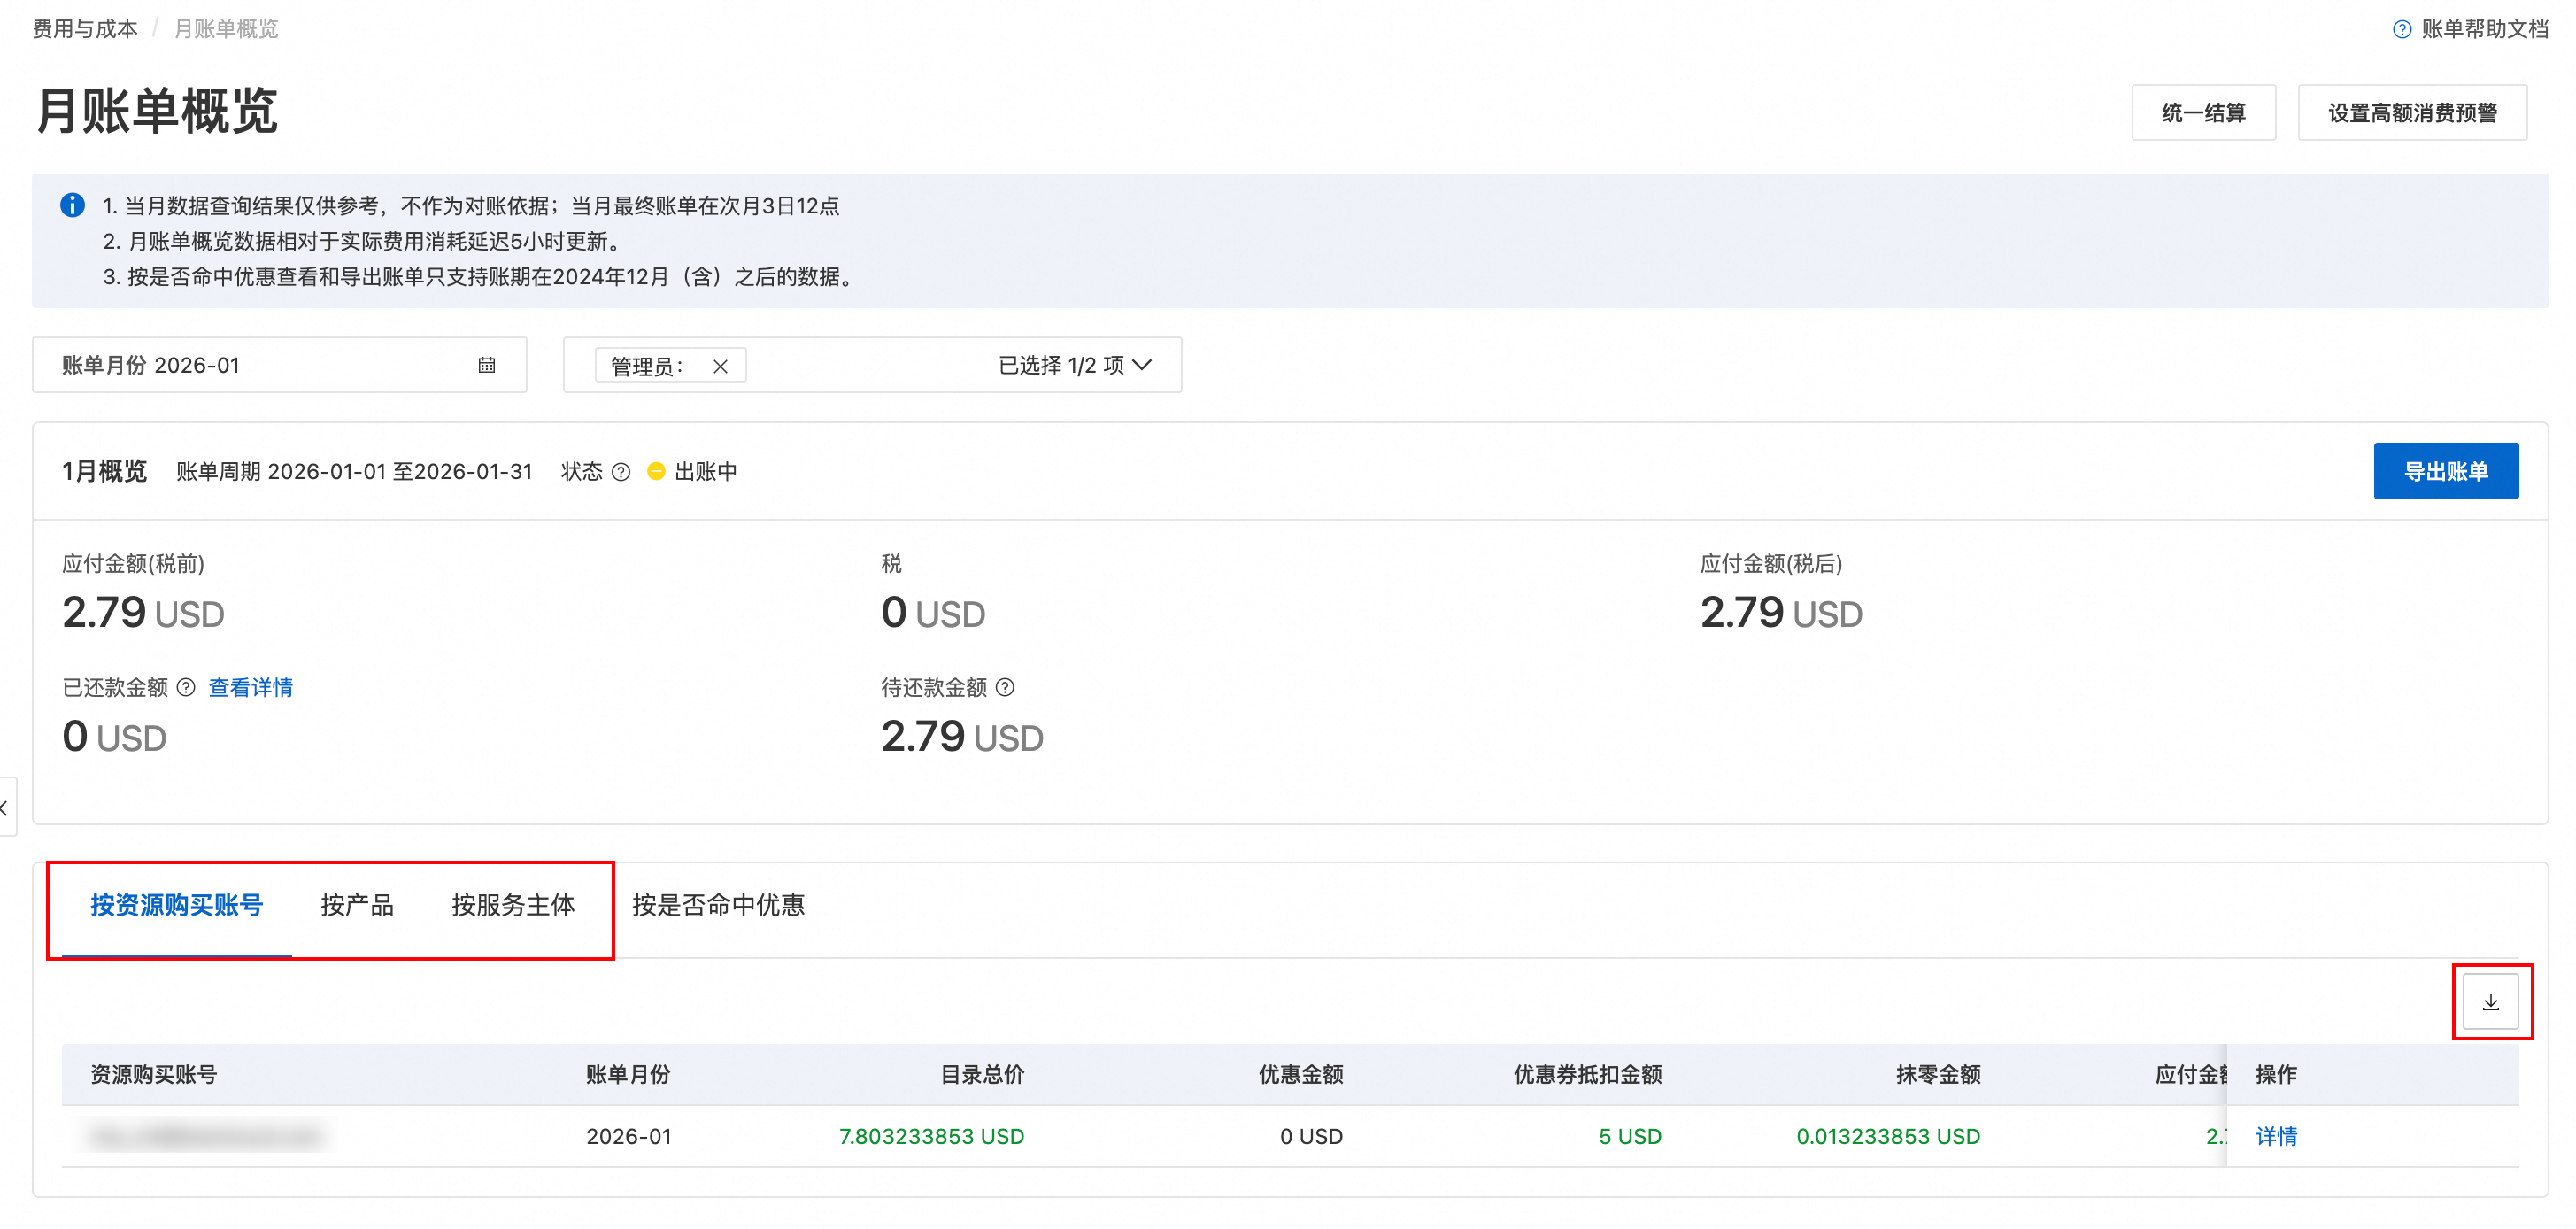The image size is (2576, 1229).
Task: Click the 导出账单 button
Action: (x=2445, y=471)
